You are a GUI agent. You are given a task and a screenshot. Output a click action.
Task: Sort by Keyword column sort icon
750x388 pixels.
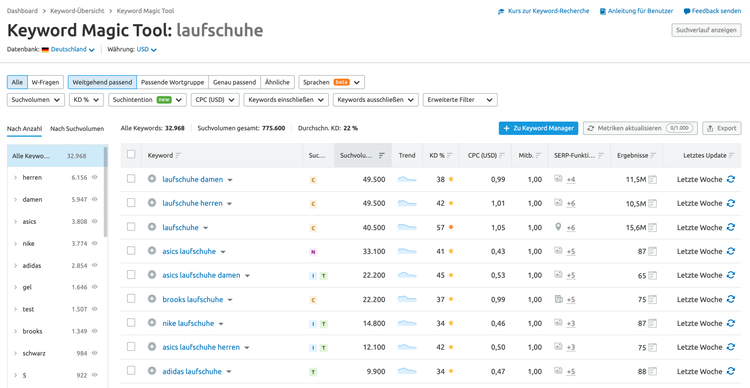pyautogui.click(x=178, y=155)
